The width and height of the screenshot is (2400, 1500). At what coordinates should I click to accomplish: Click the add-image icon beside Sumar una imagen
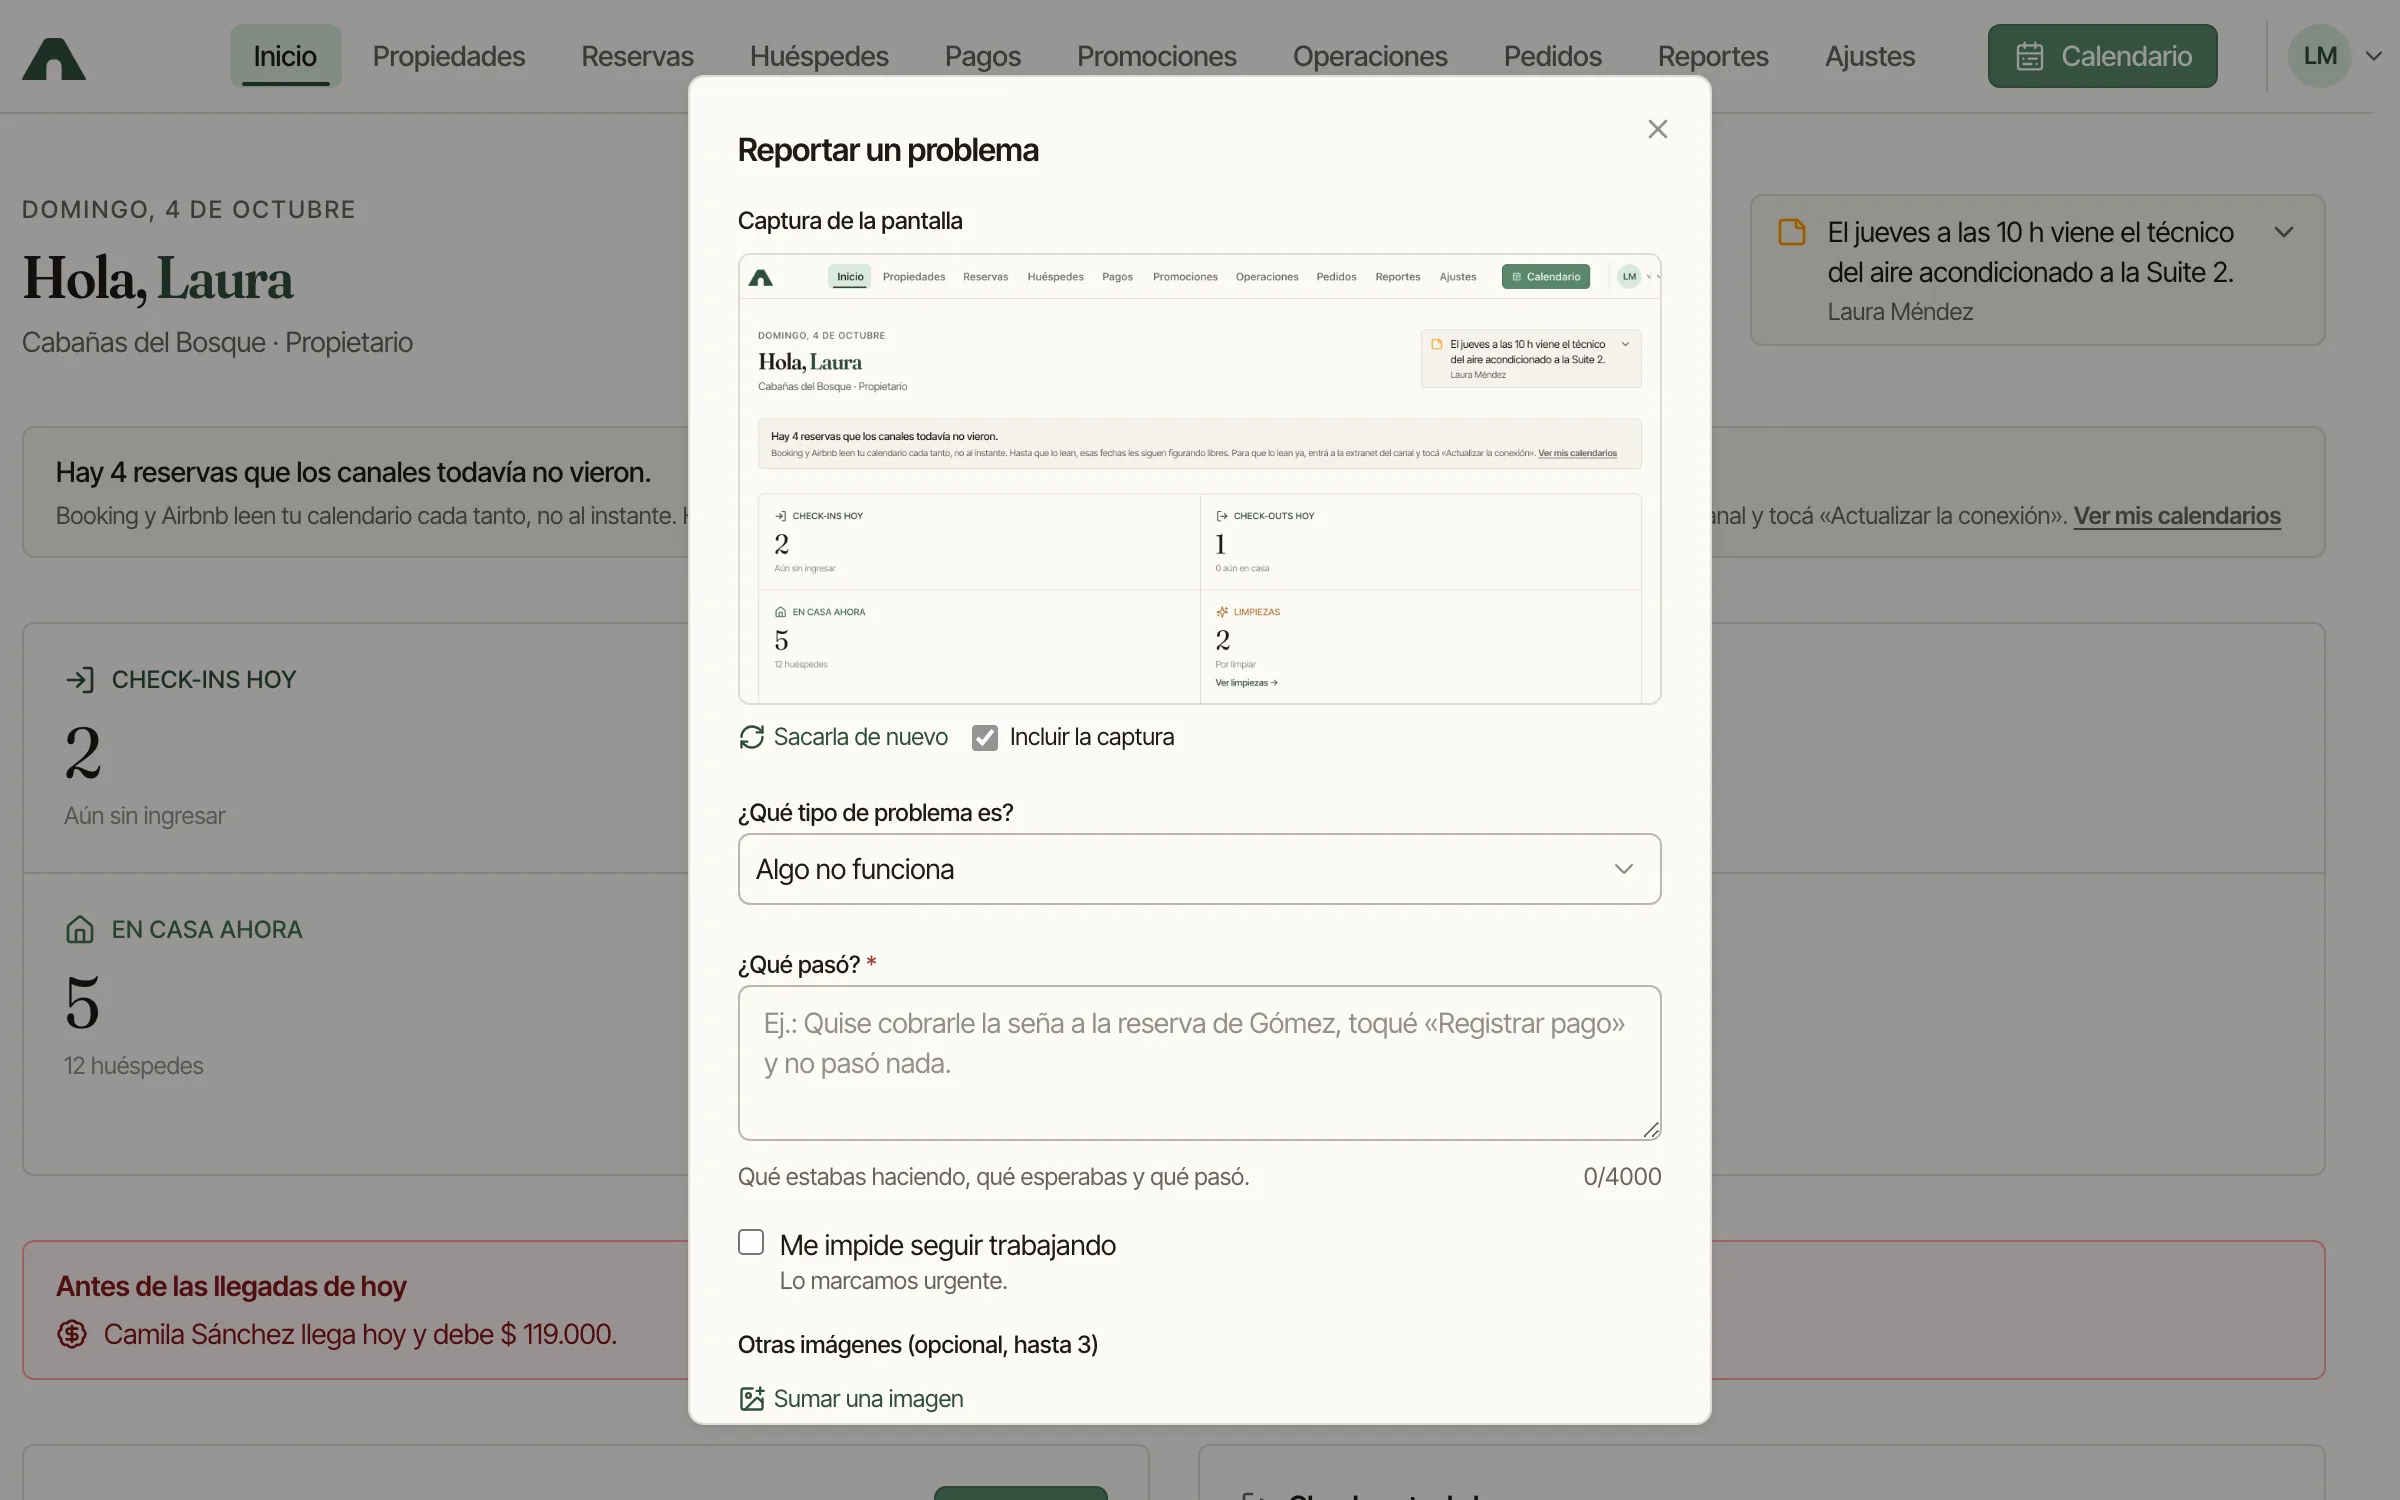pos(751,1398)
